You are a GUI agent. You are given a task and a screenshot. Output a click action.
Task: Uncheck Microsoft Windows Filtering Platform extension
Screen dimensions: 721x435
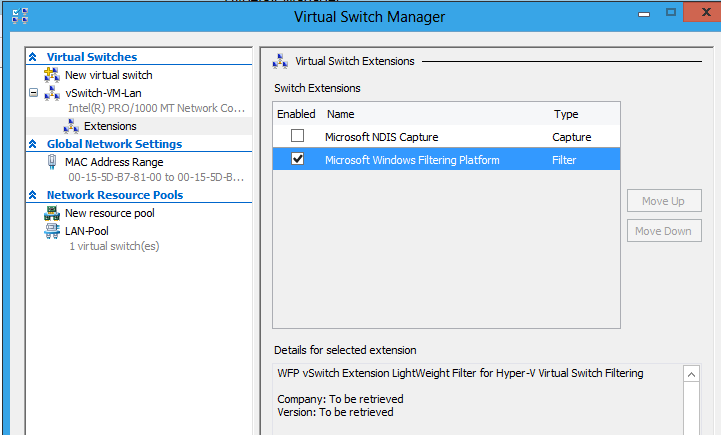pos(298,159)
